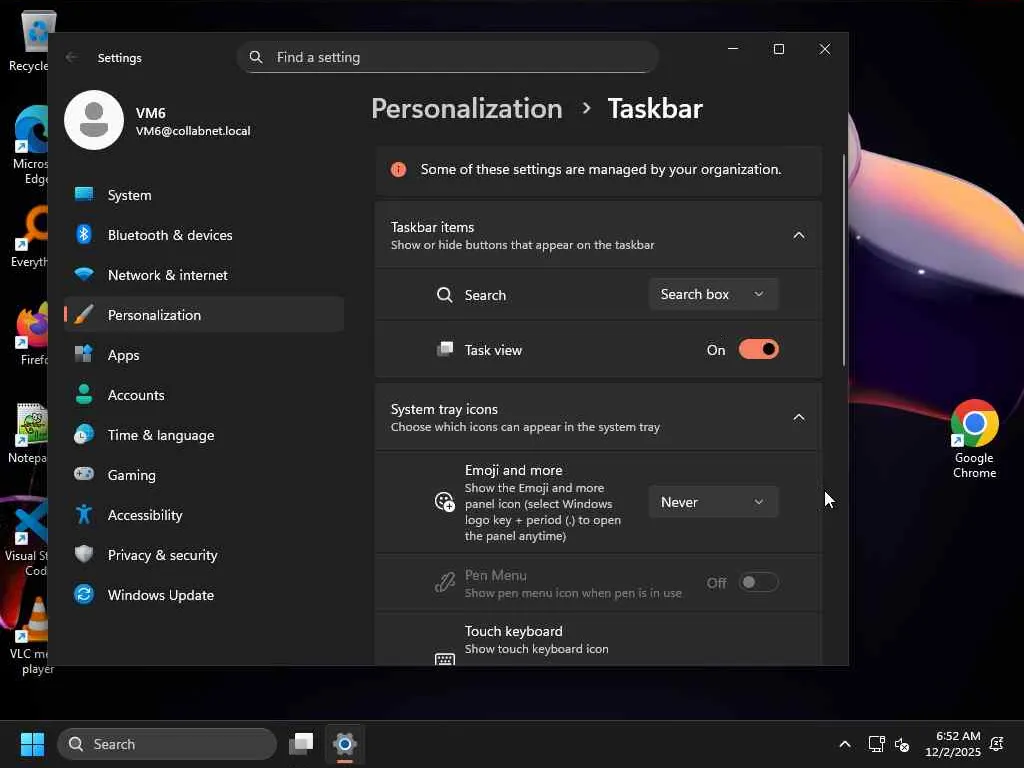Open the clock showing 6:52 AM
The width and height of the screenshot is (1024, 768).
pos(953,744)
